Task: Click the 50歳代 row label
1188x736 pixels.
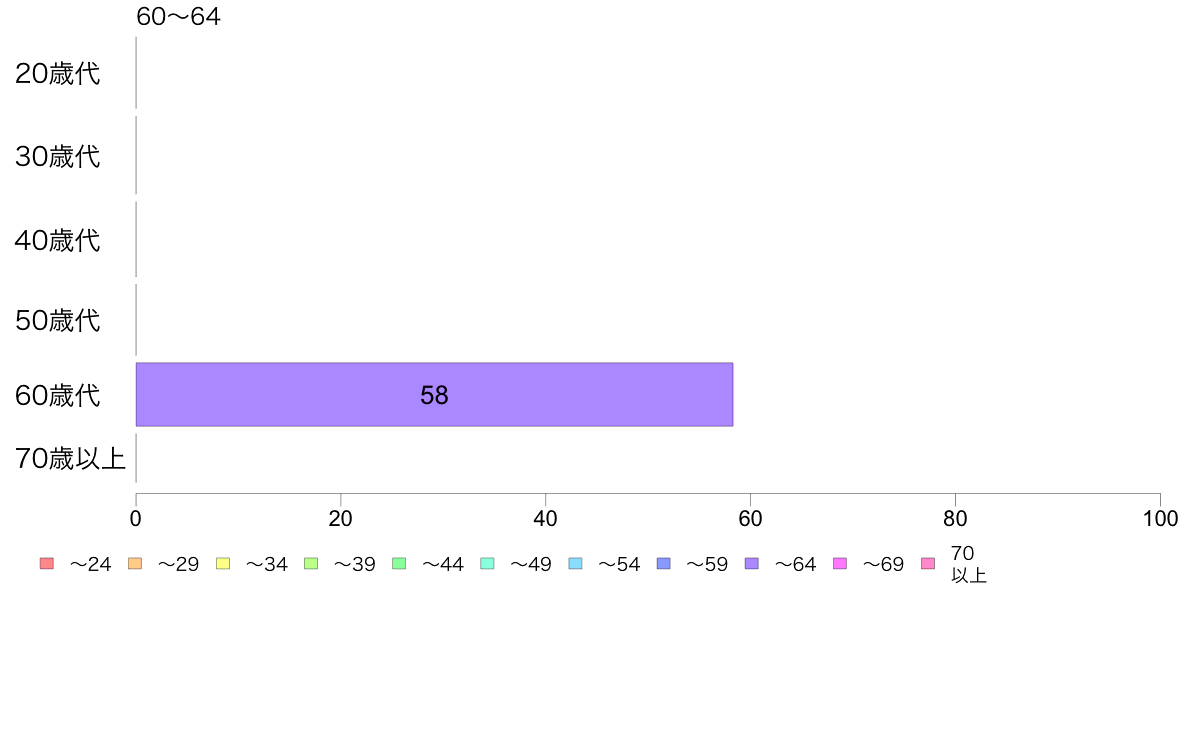Action: [58, 320]
